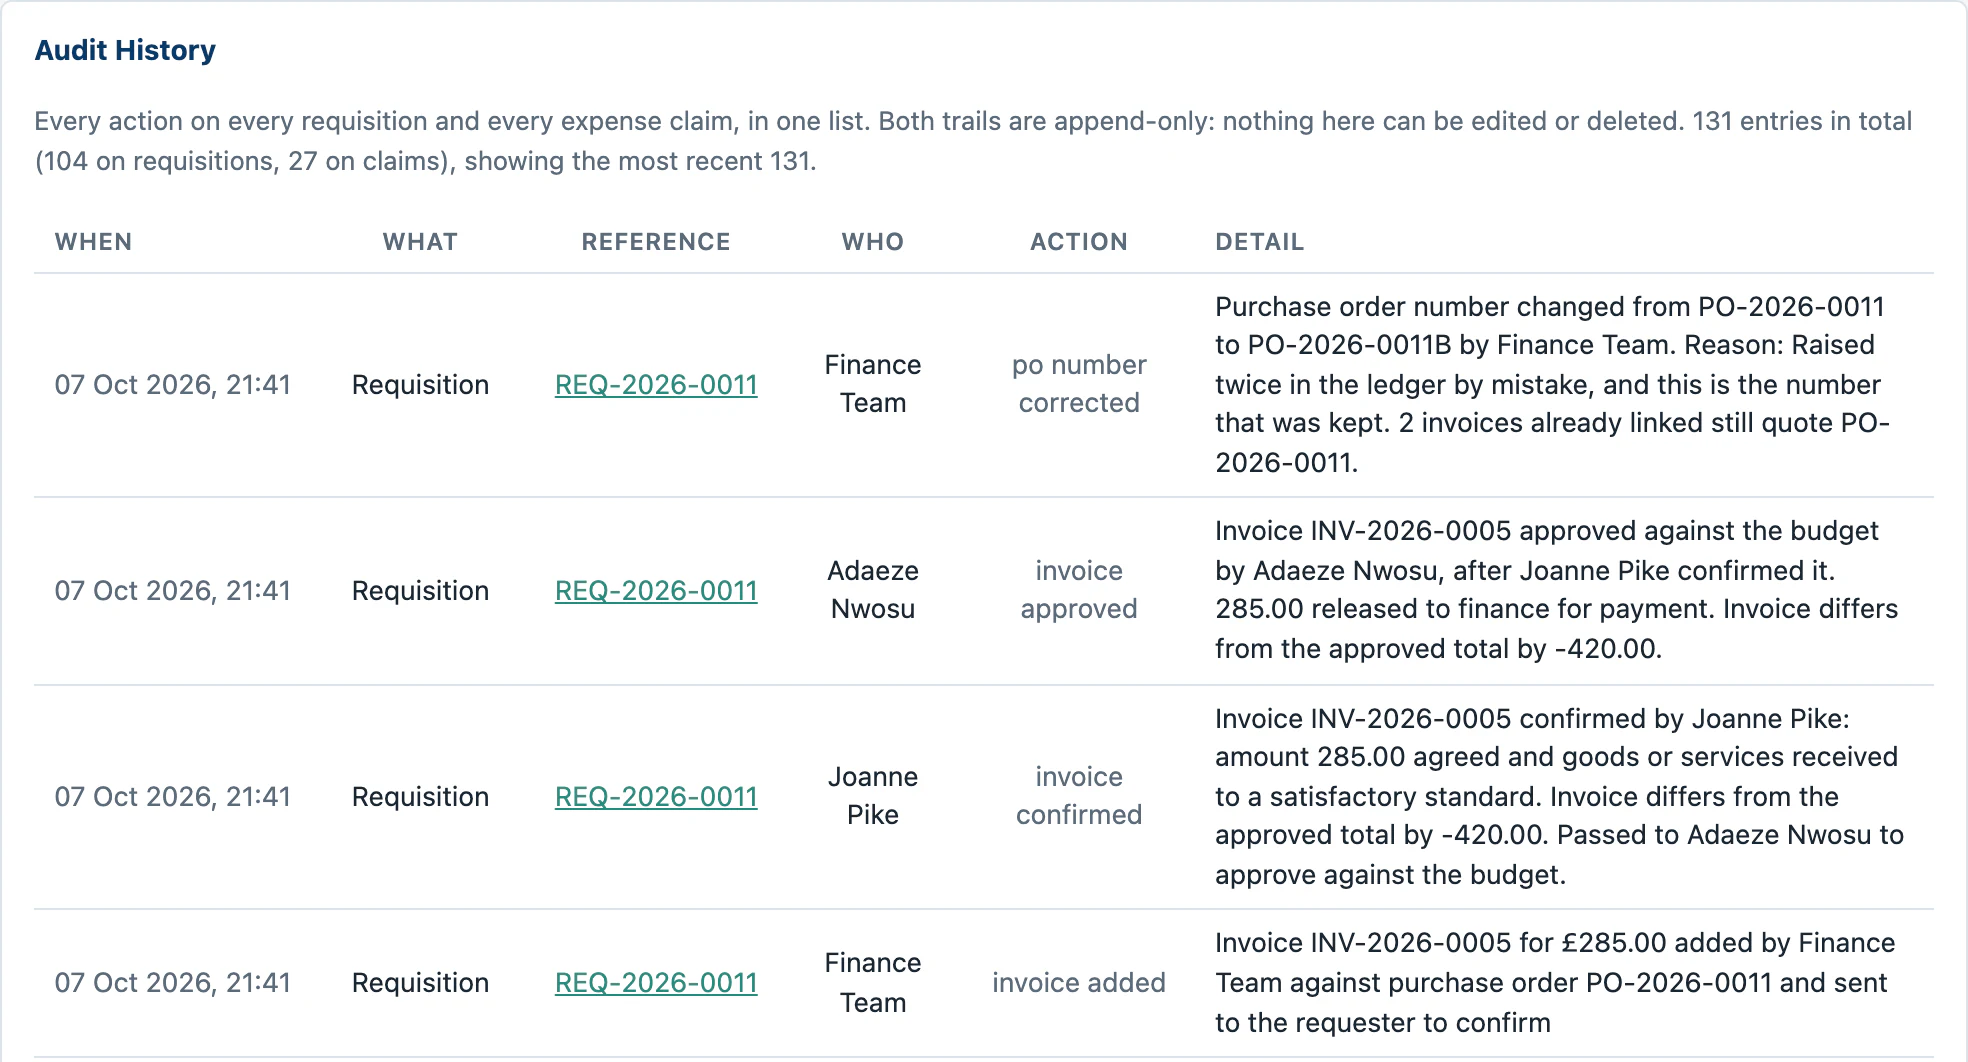This screenshot has width=1968, height=1062.
Task: Click 'Finance Team' in the po number corrected row
Action: click(873, 384)
